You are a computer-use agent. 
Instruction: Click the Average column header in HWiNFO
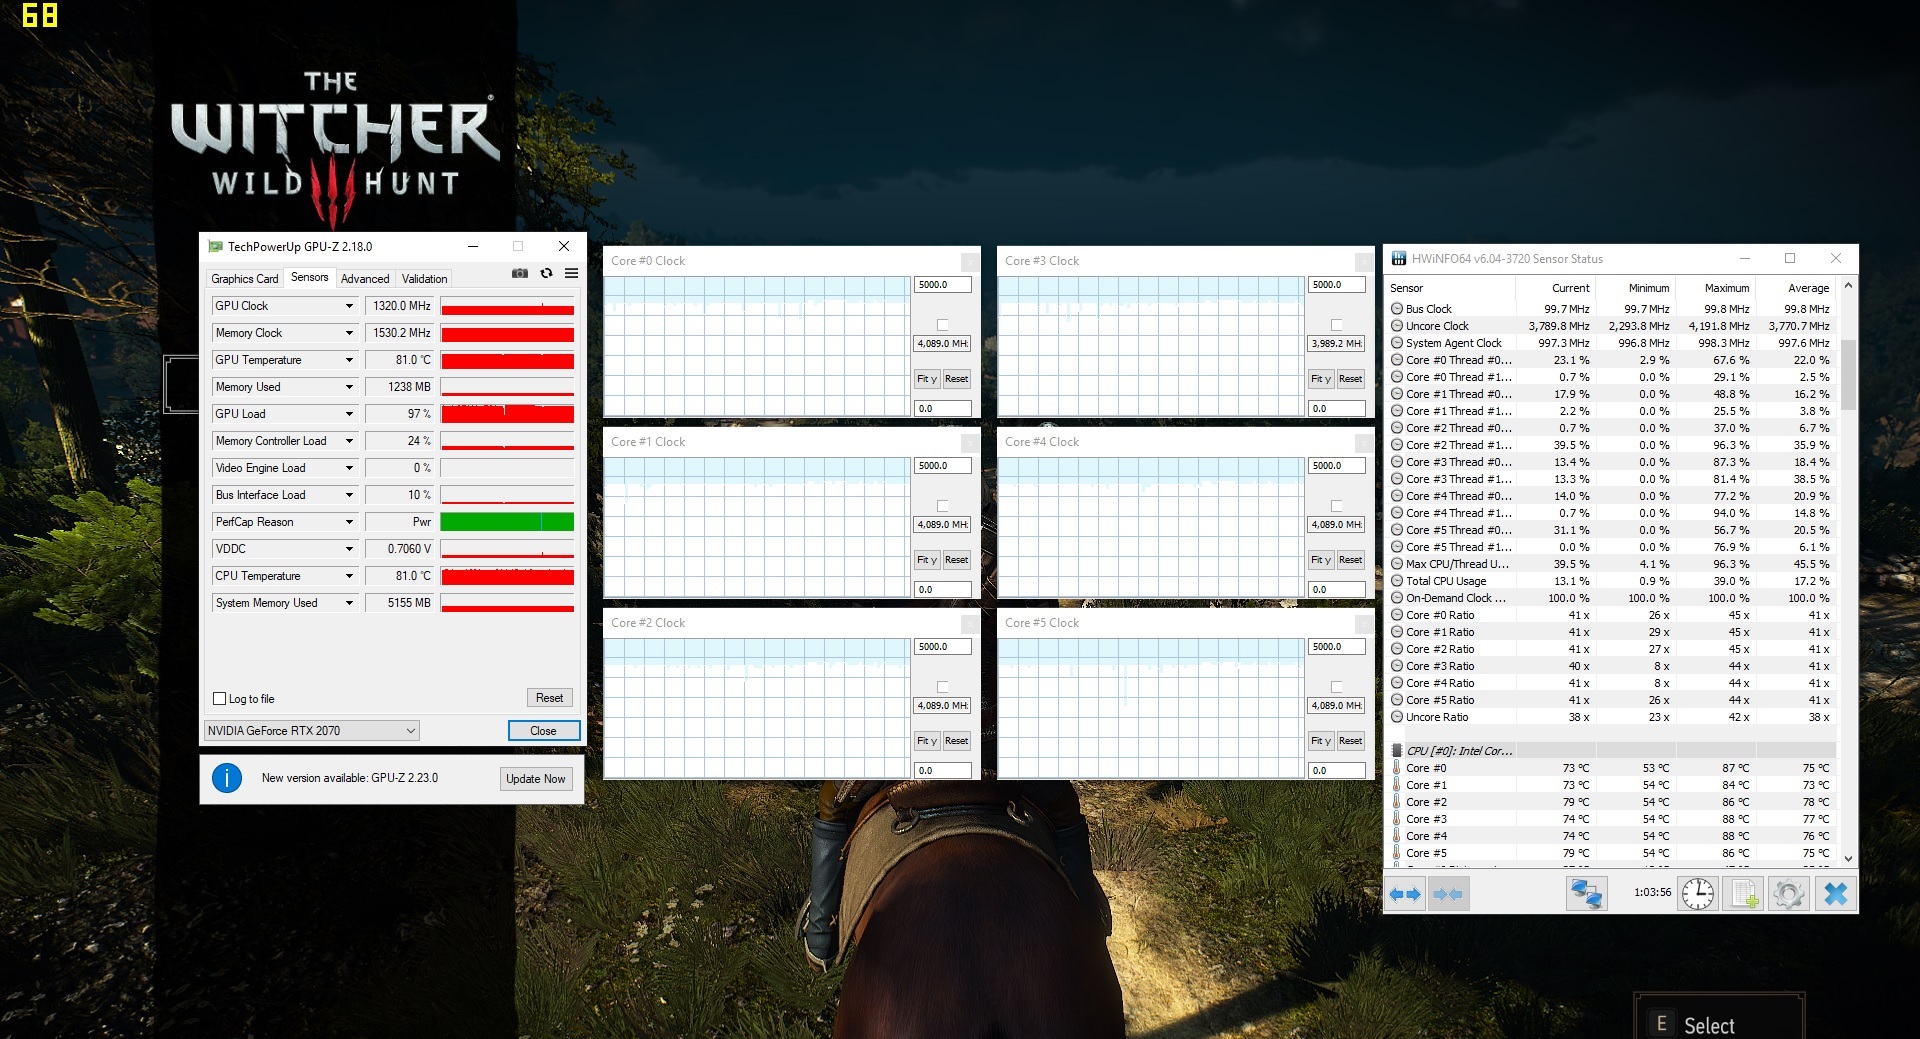click(x=1796, y=288)
